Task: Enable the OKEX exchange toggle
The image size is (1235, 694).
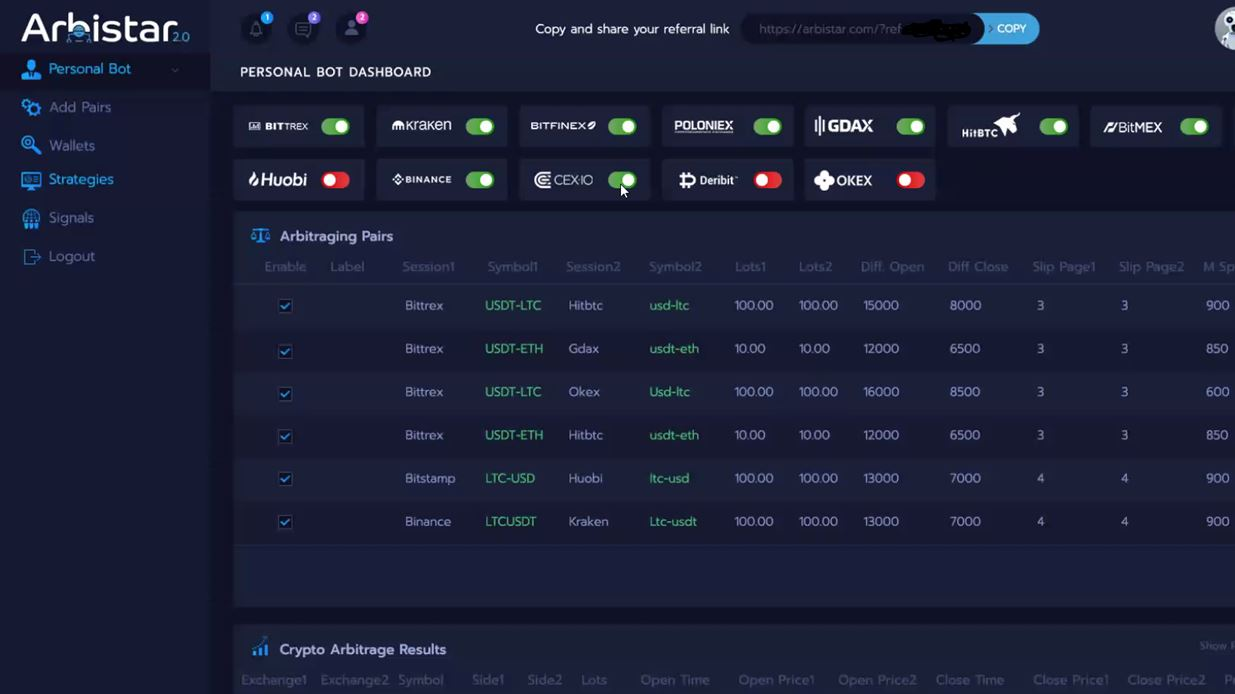Action: tap(910, 180)
